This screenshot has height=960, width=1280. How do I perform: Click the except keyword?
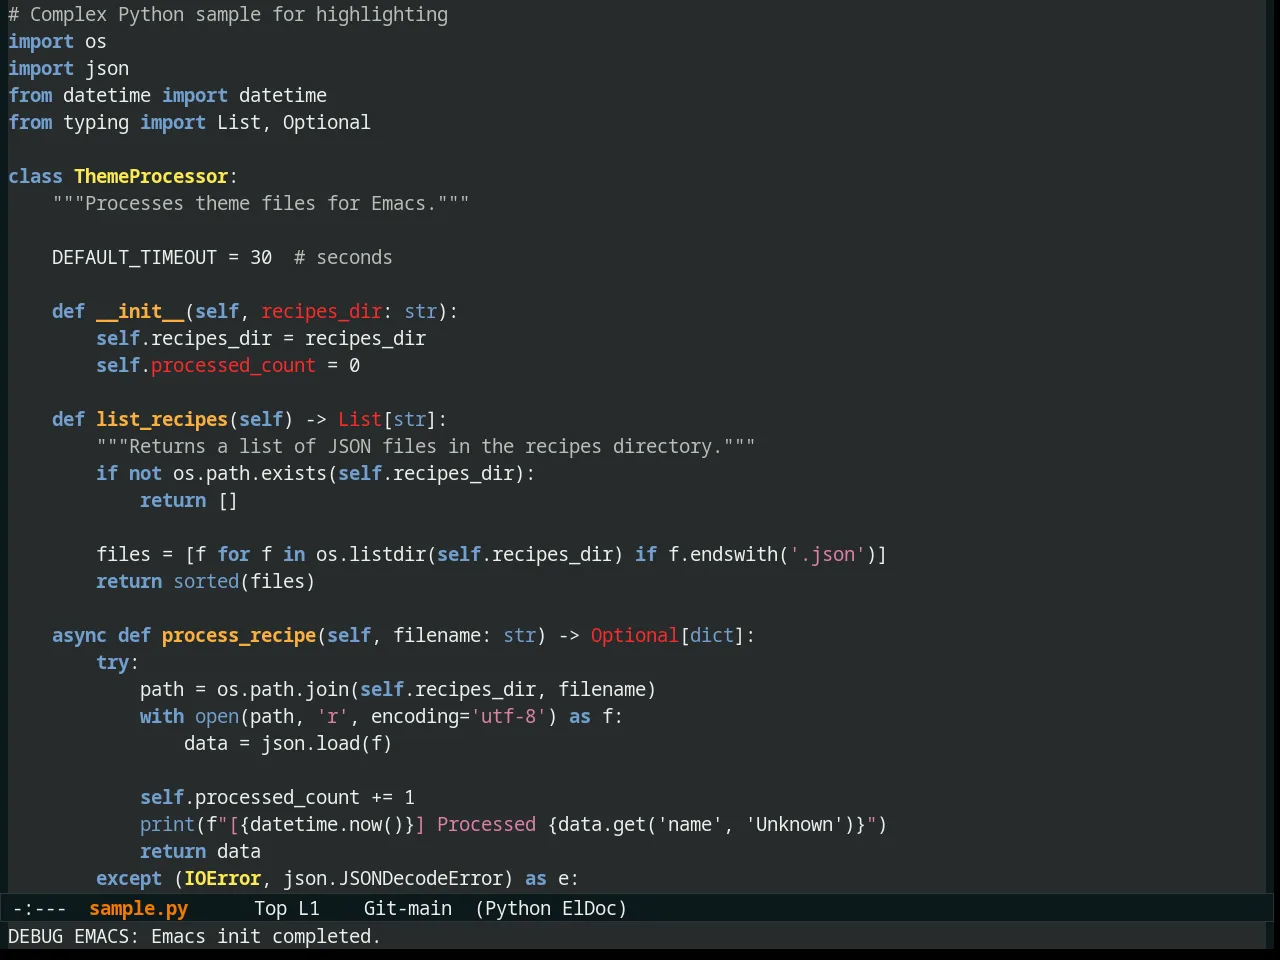pos(129,878)
